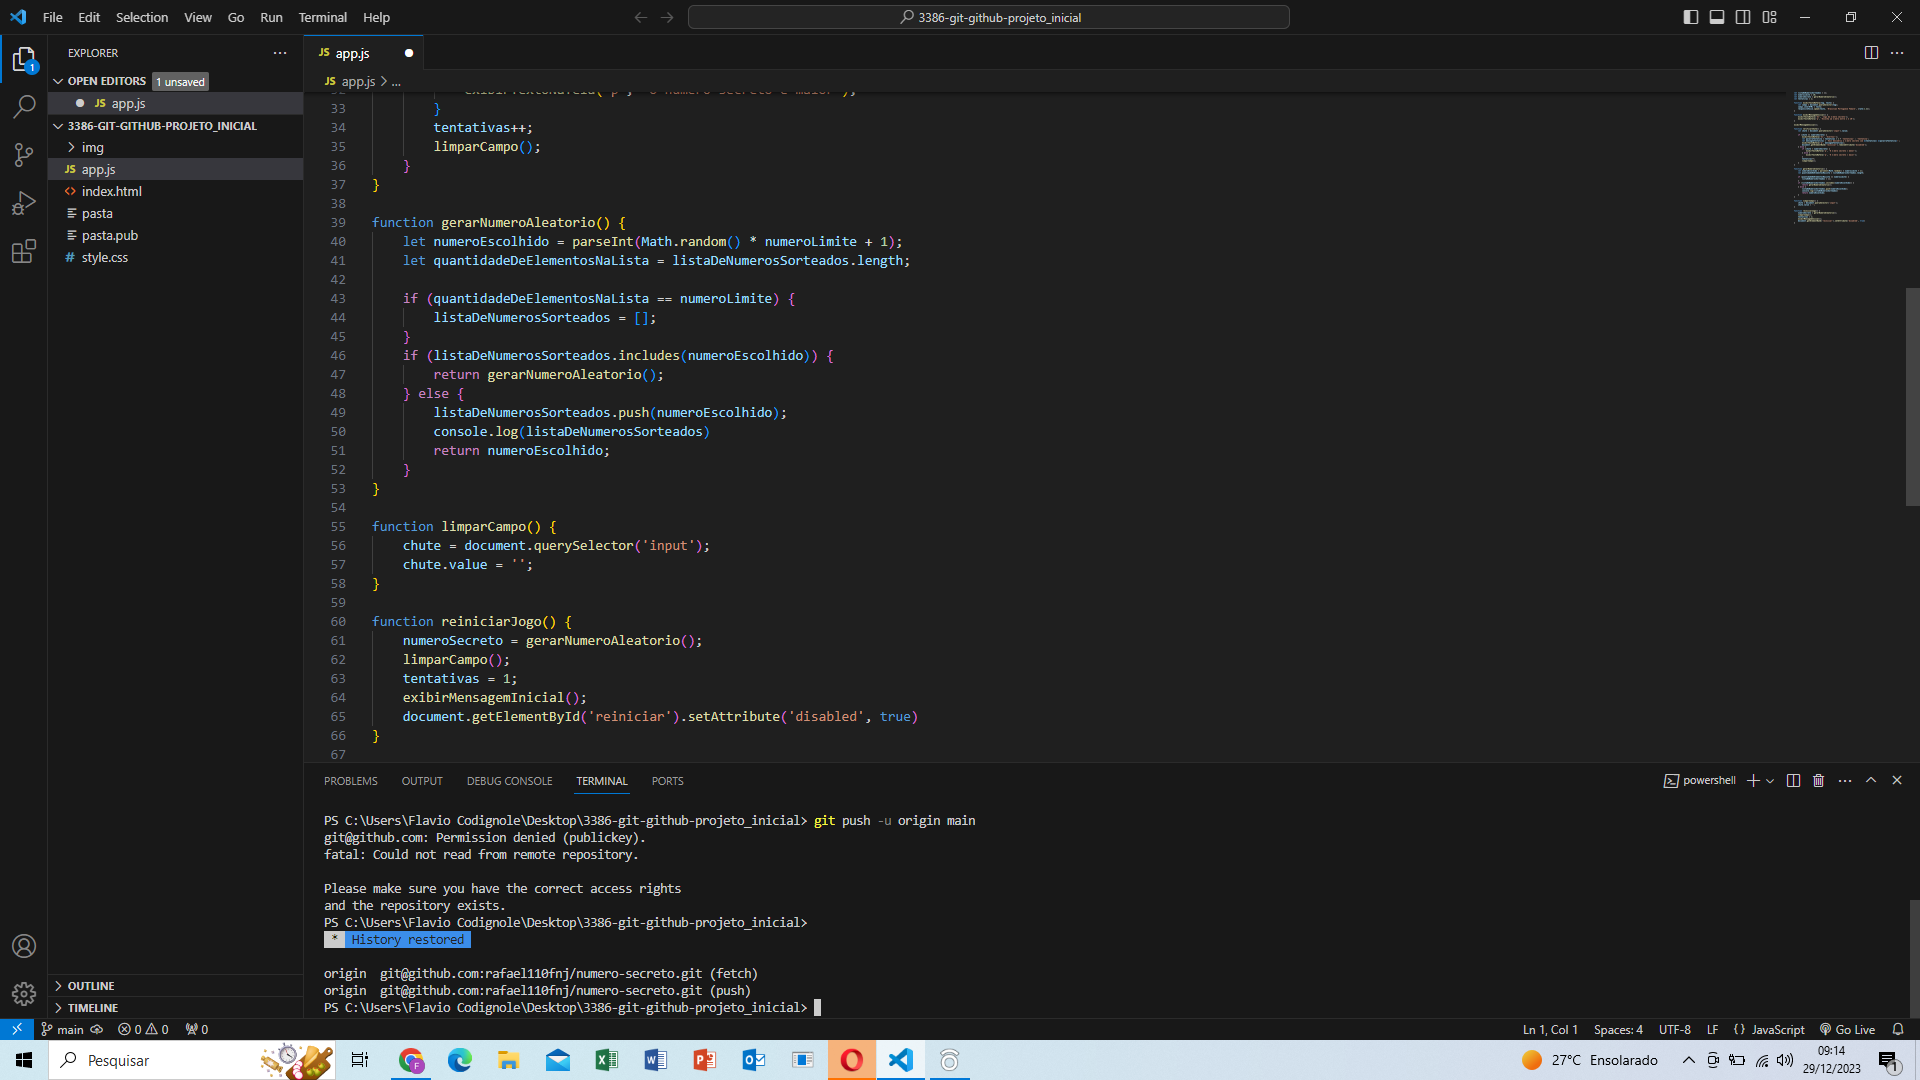This screenshot has height=1080, width=1920.
Task: Open style.css in the file explorer
Action: coord(175,257)
